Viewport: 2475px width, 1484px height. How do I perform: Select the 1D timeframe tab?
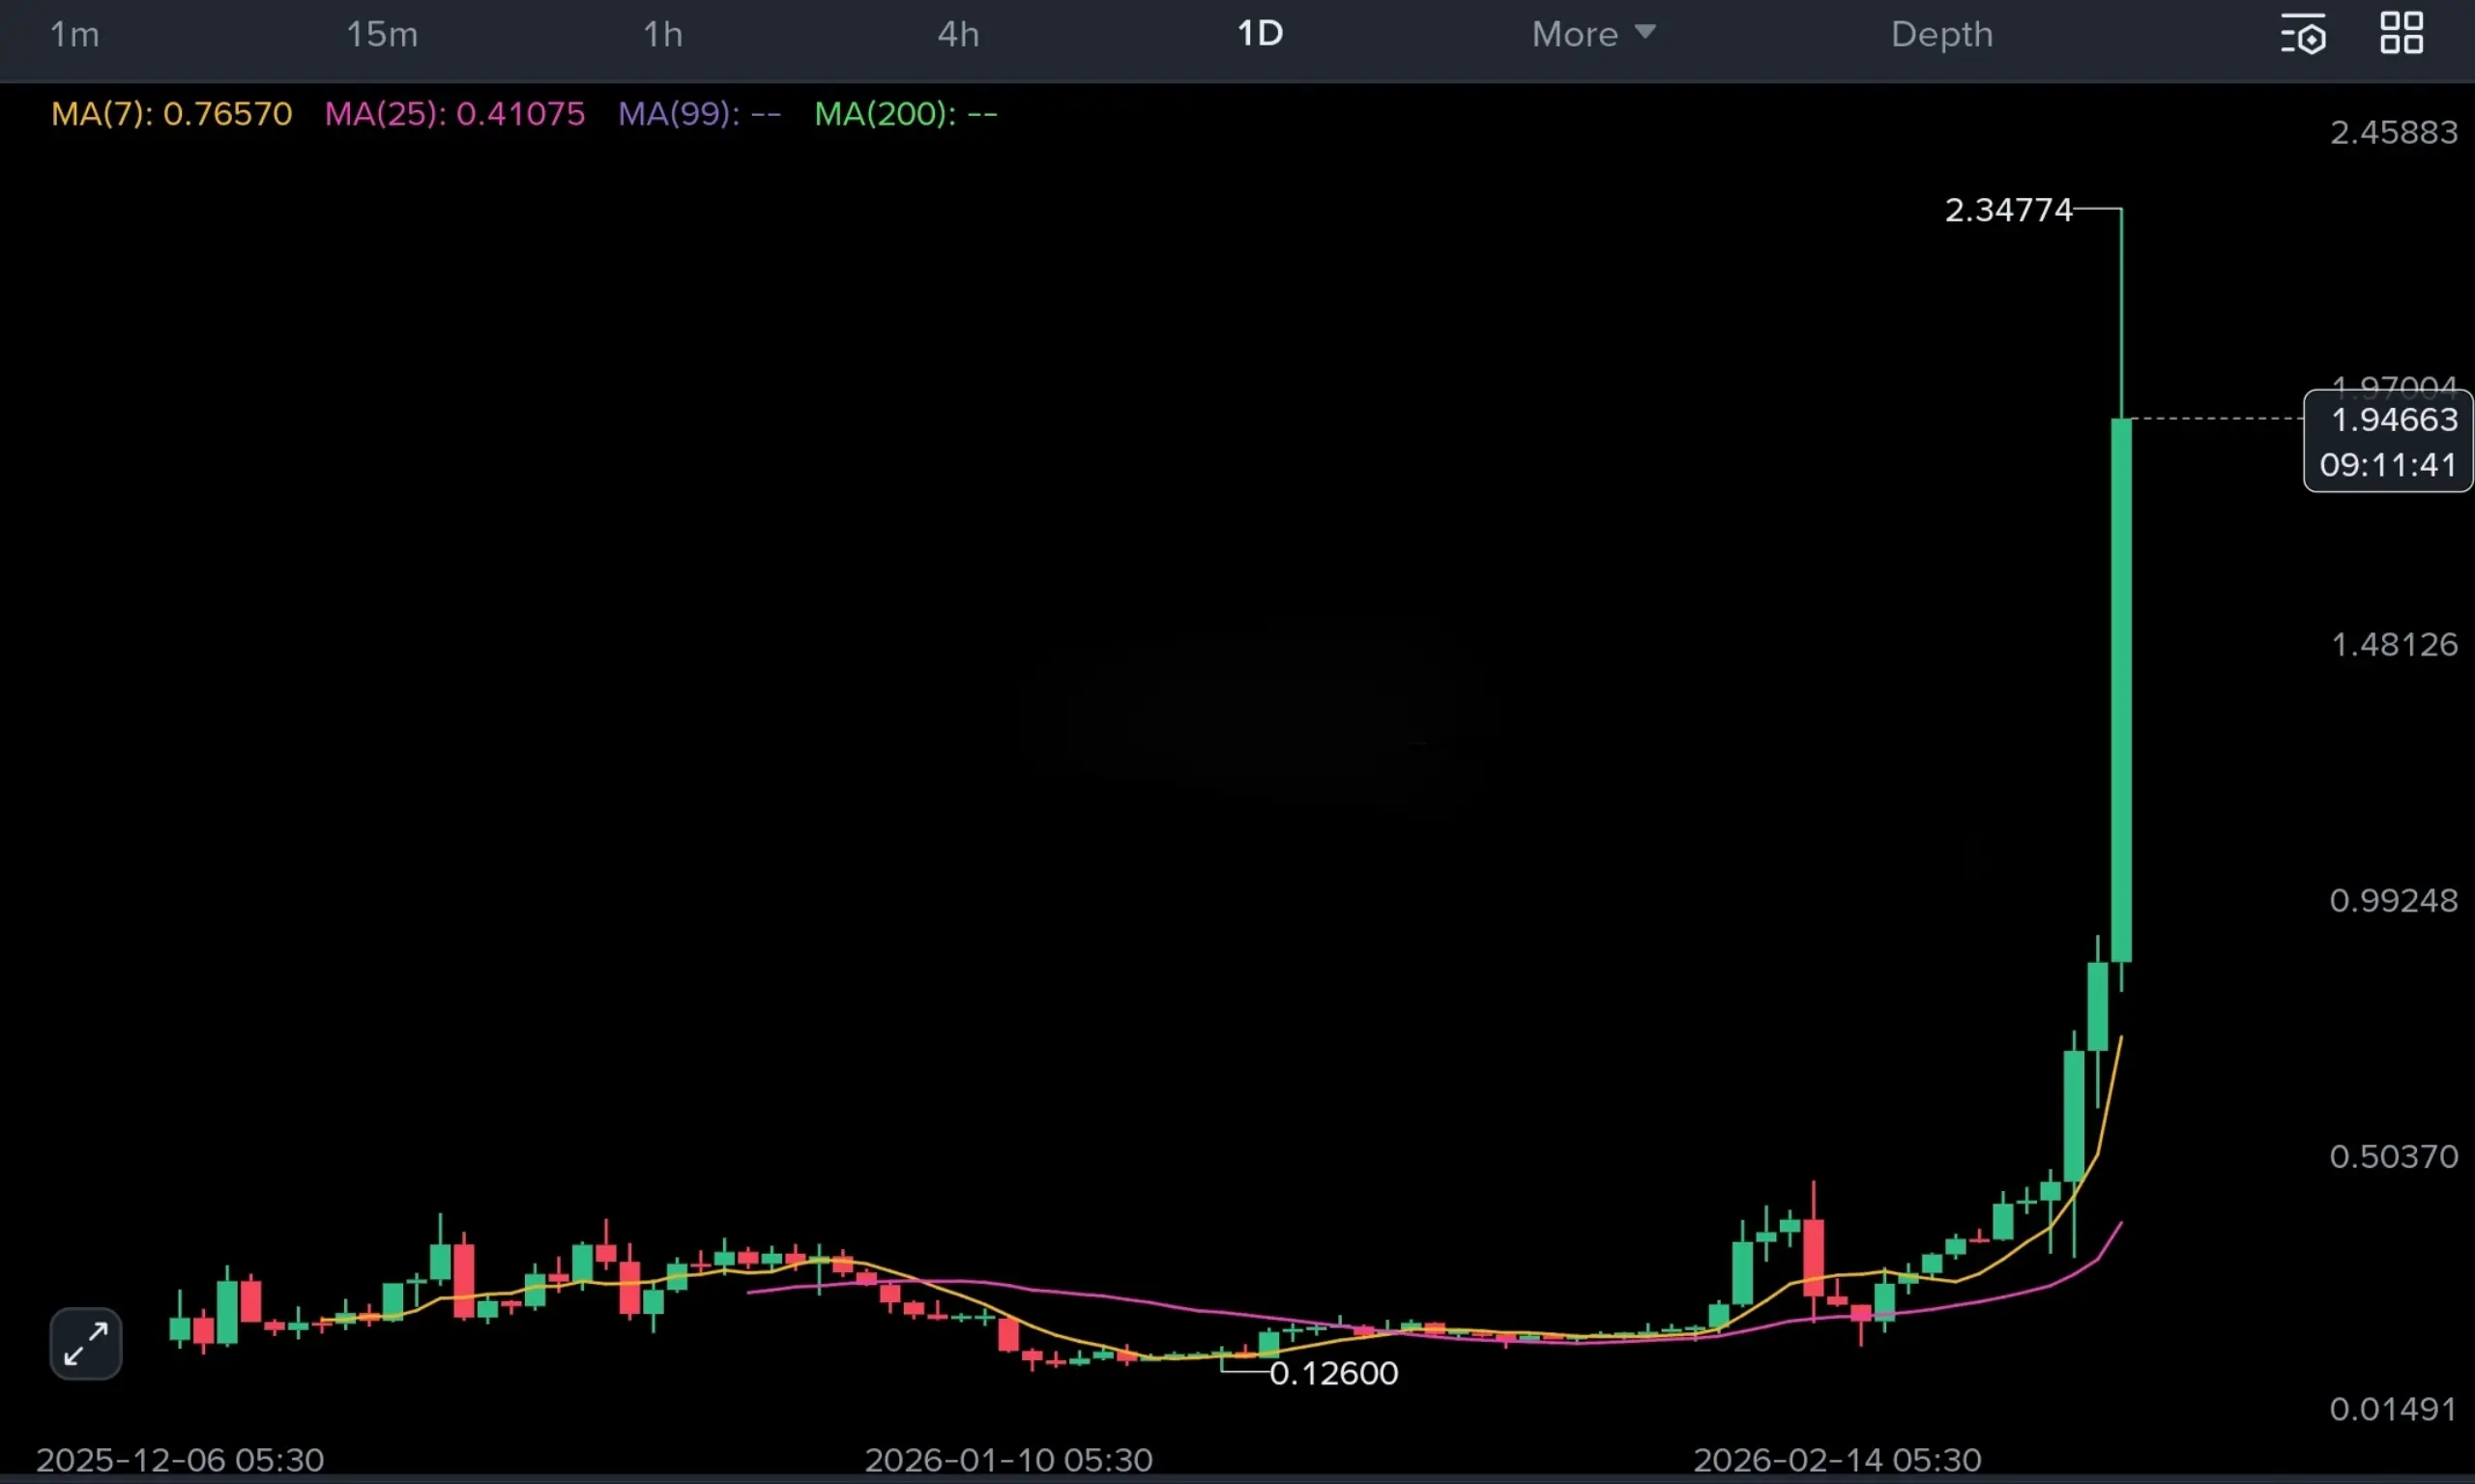[x=1260, y=35]
